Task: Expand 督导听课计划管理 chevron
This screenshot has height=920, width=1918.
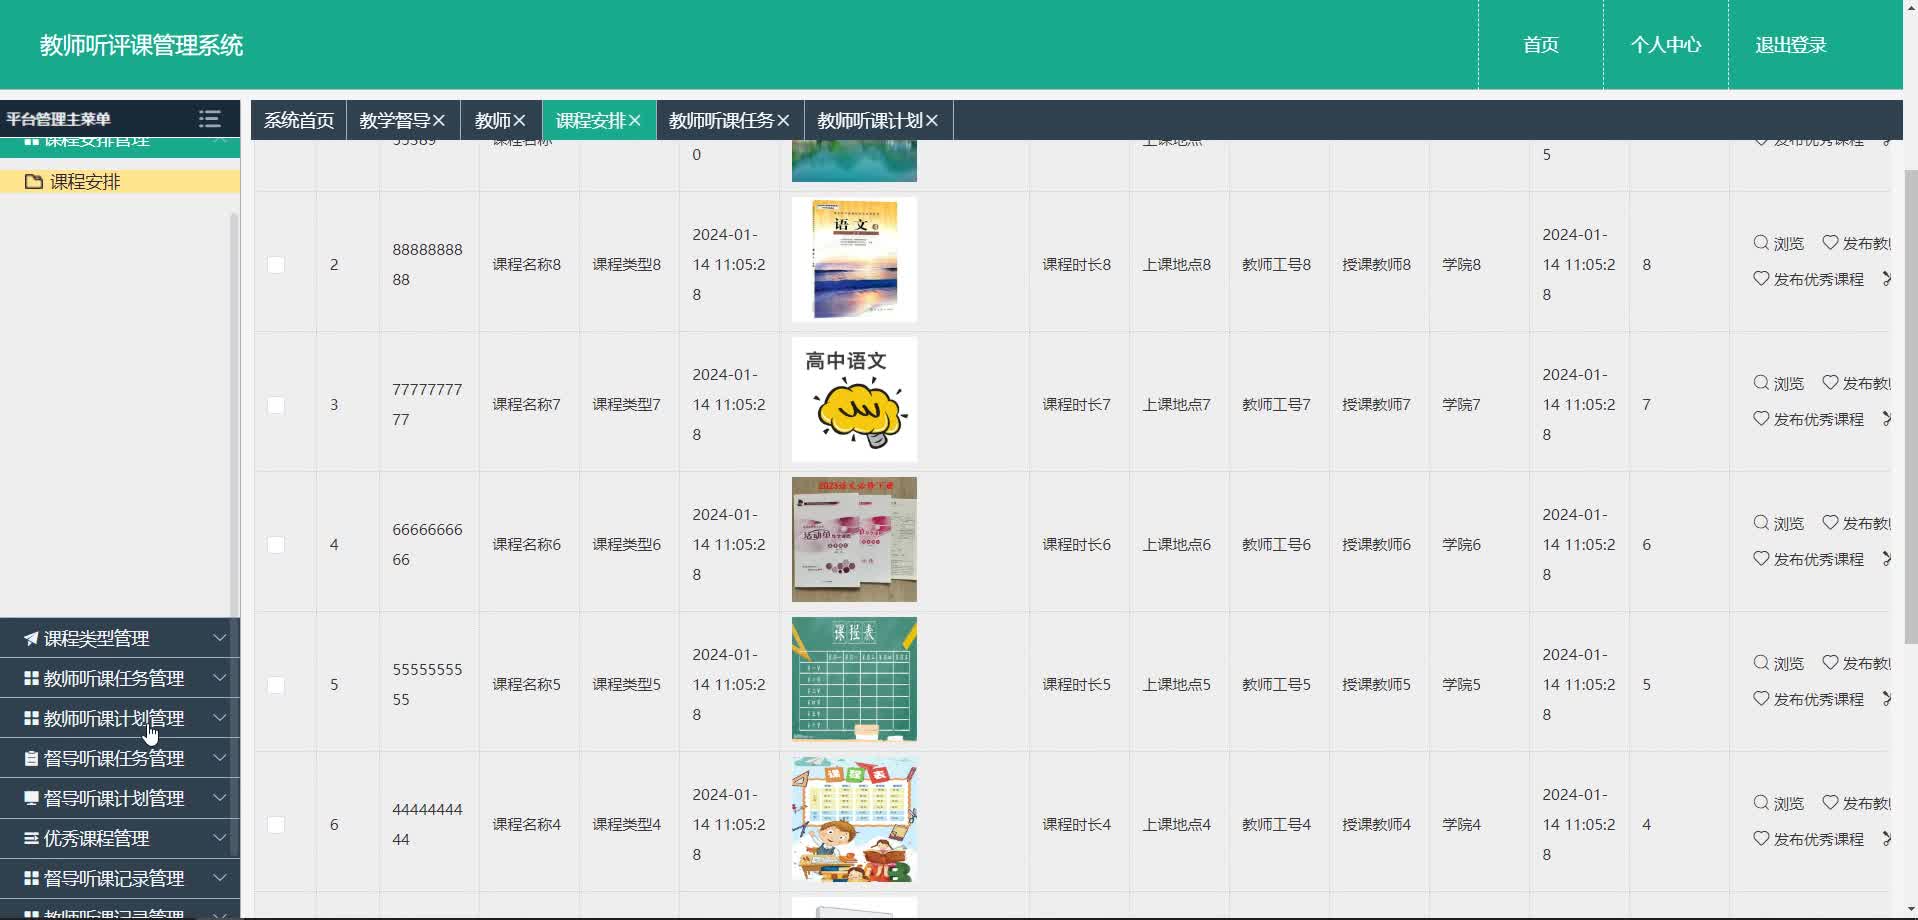Action: [x=219, y=797]
